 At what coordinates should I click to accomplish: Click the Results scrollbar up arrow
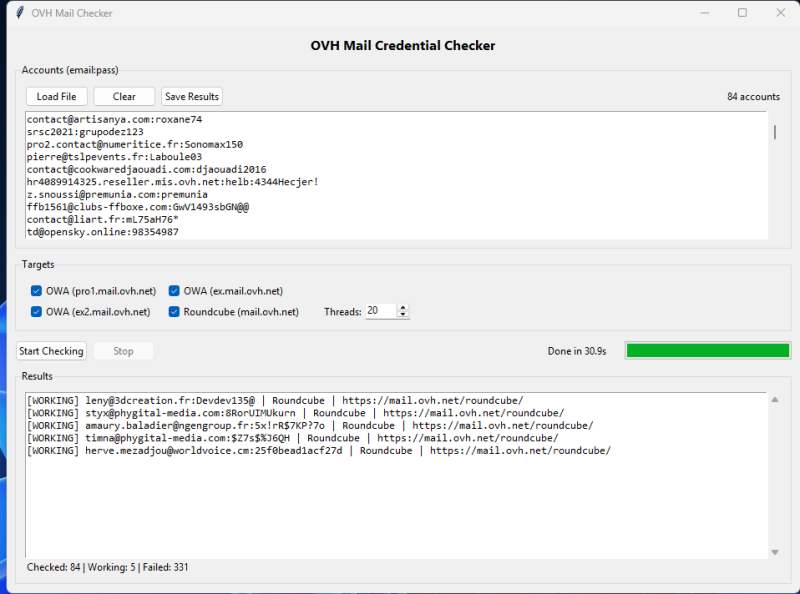(x=775, y=400)
